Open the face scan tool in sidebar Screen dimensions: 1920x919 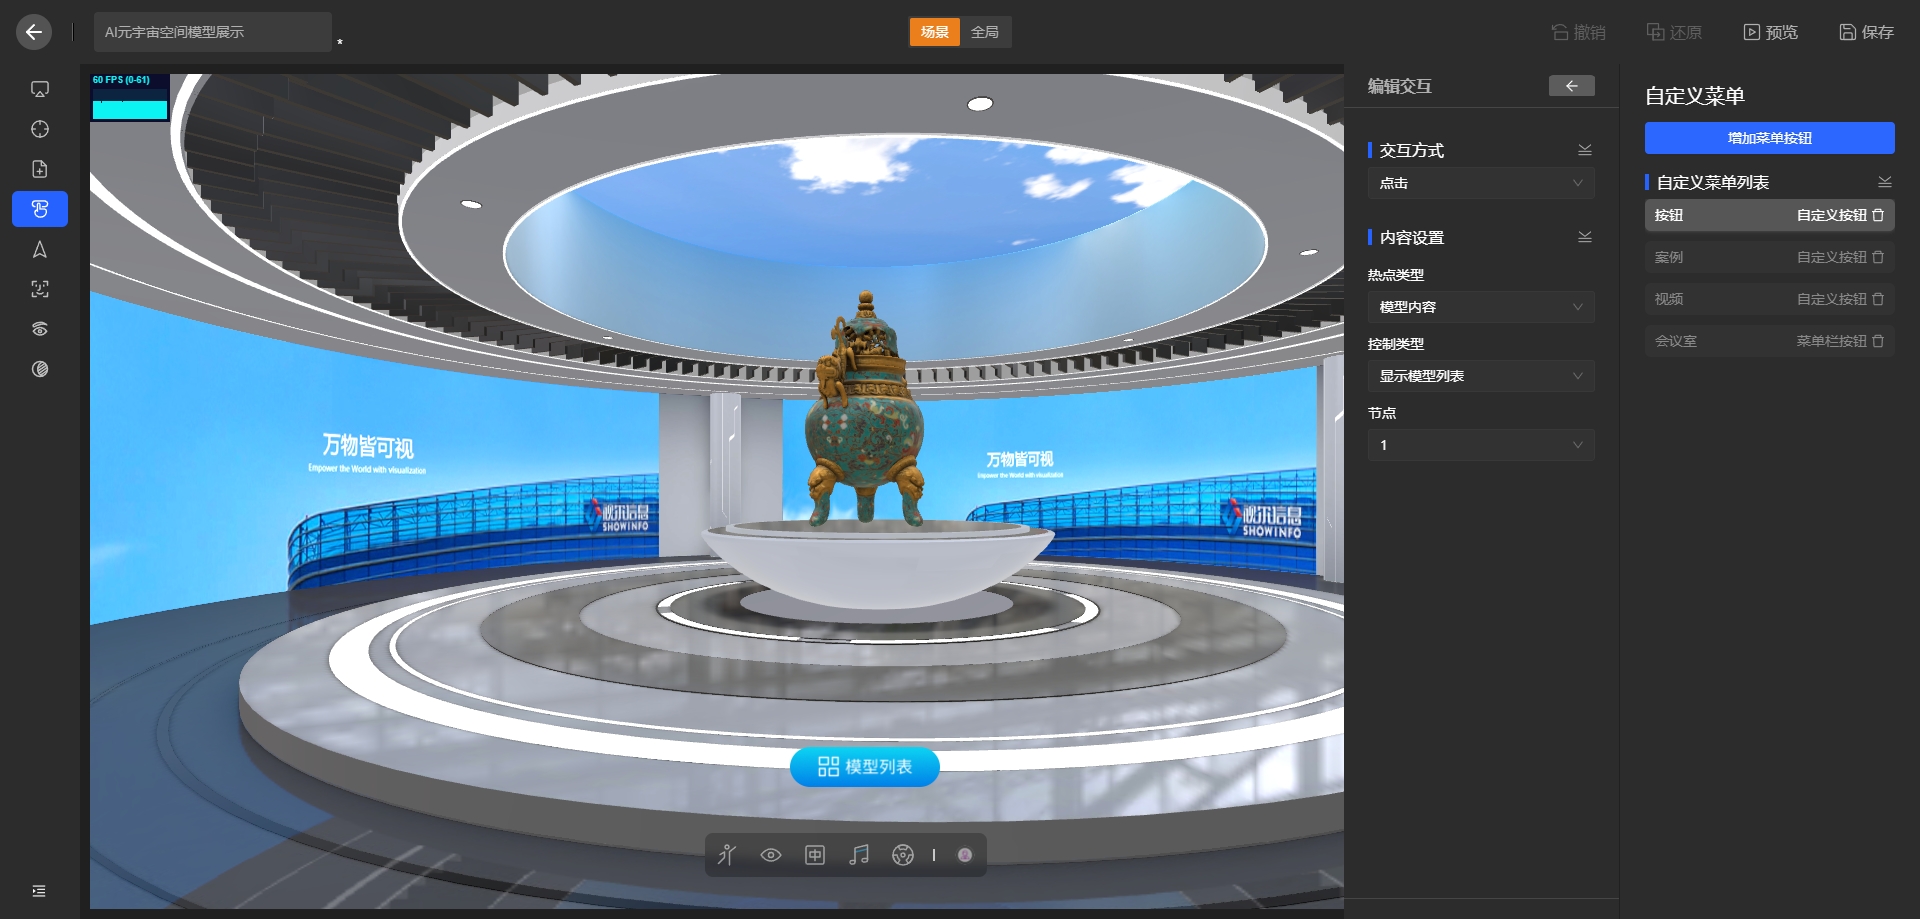[40, 289]
